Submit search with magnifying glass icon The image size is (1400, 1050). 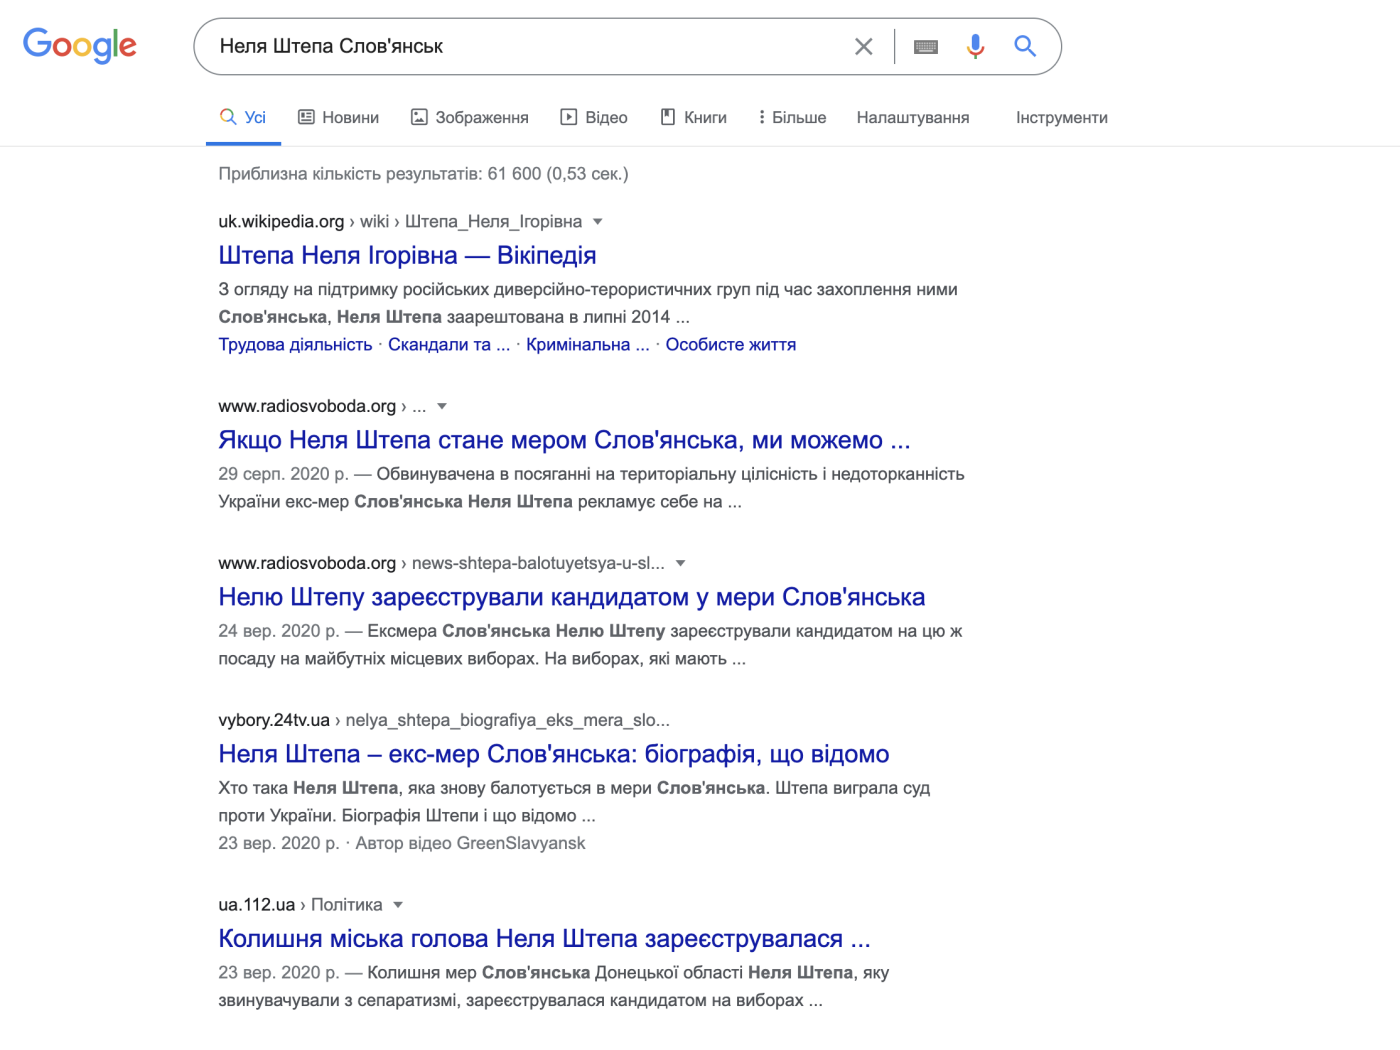click(x=1025, y=46)
